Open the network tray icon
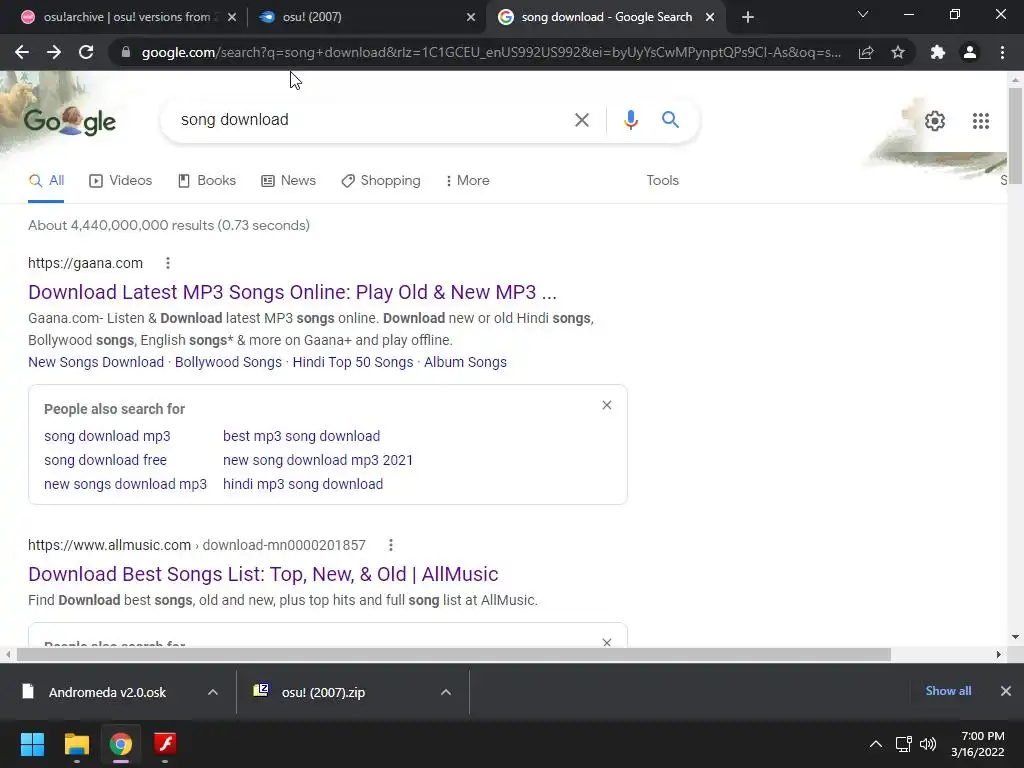 903,744
